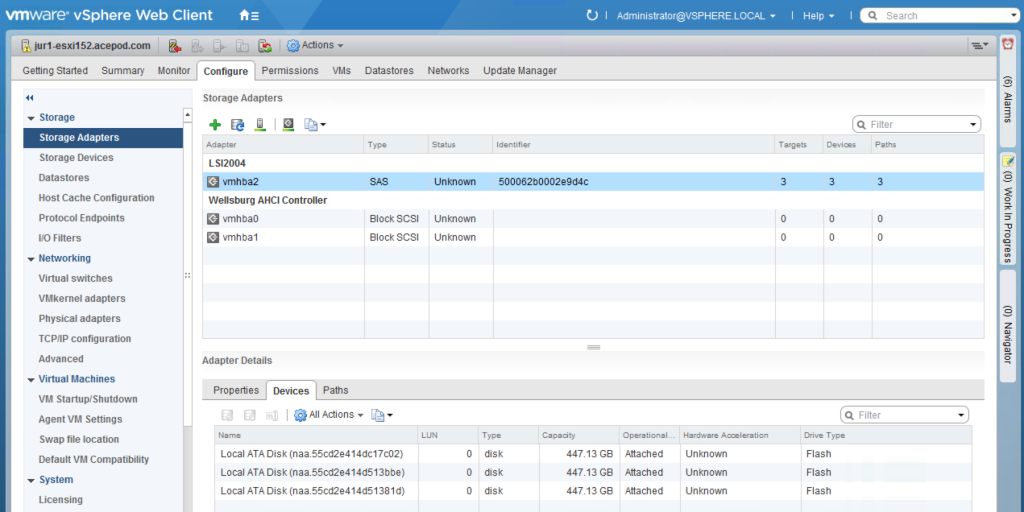The width and height of the screenshot is (1024, 512).
Task: Open the Datastores tab
Action: click(389, 71)
